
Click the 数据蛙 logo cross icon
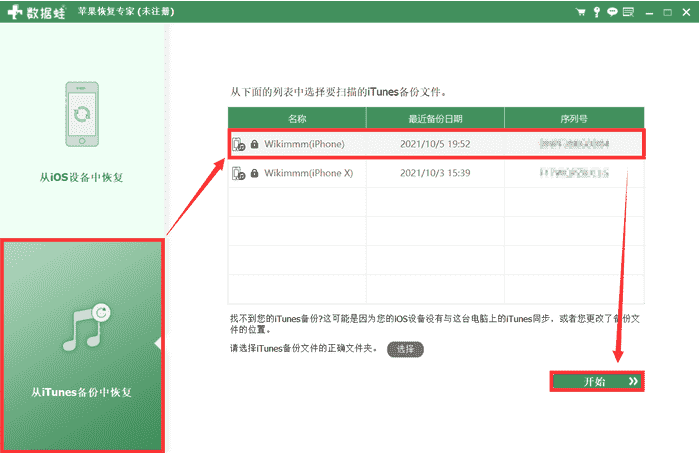(x=15, y=12)
